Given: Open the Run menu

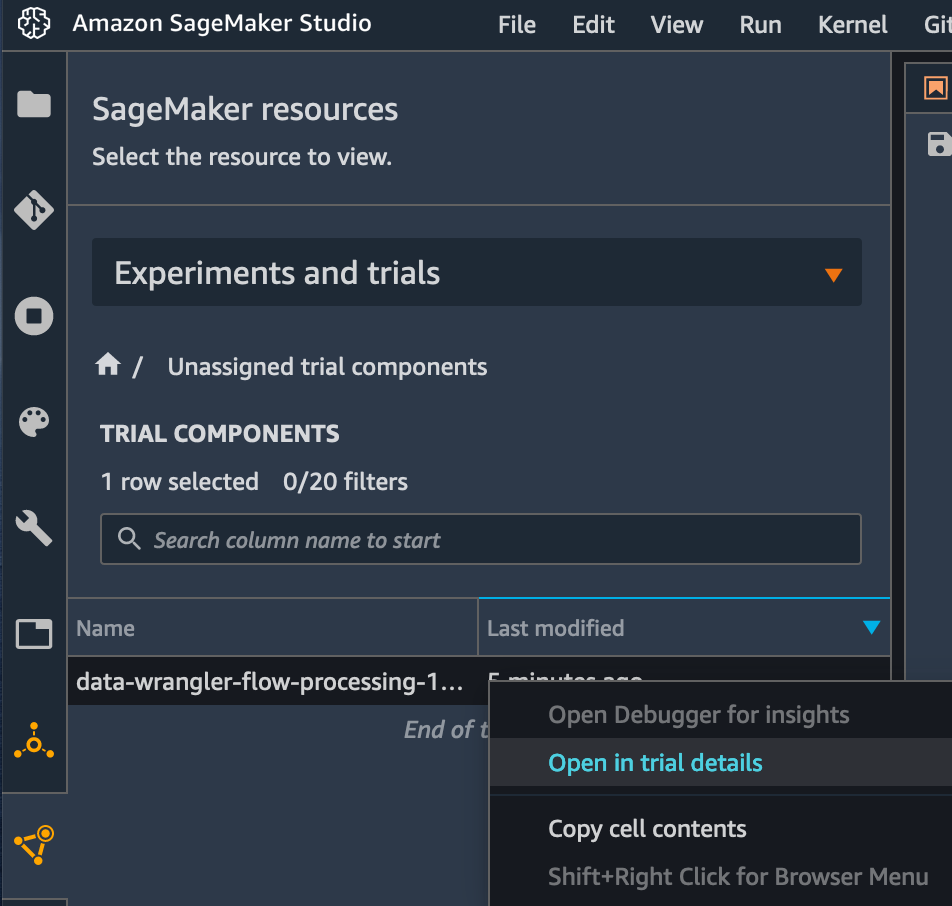Looking at the screenshot, I should tap(760, 25).
